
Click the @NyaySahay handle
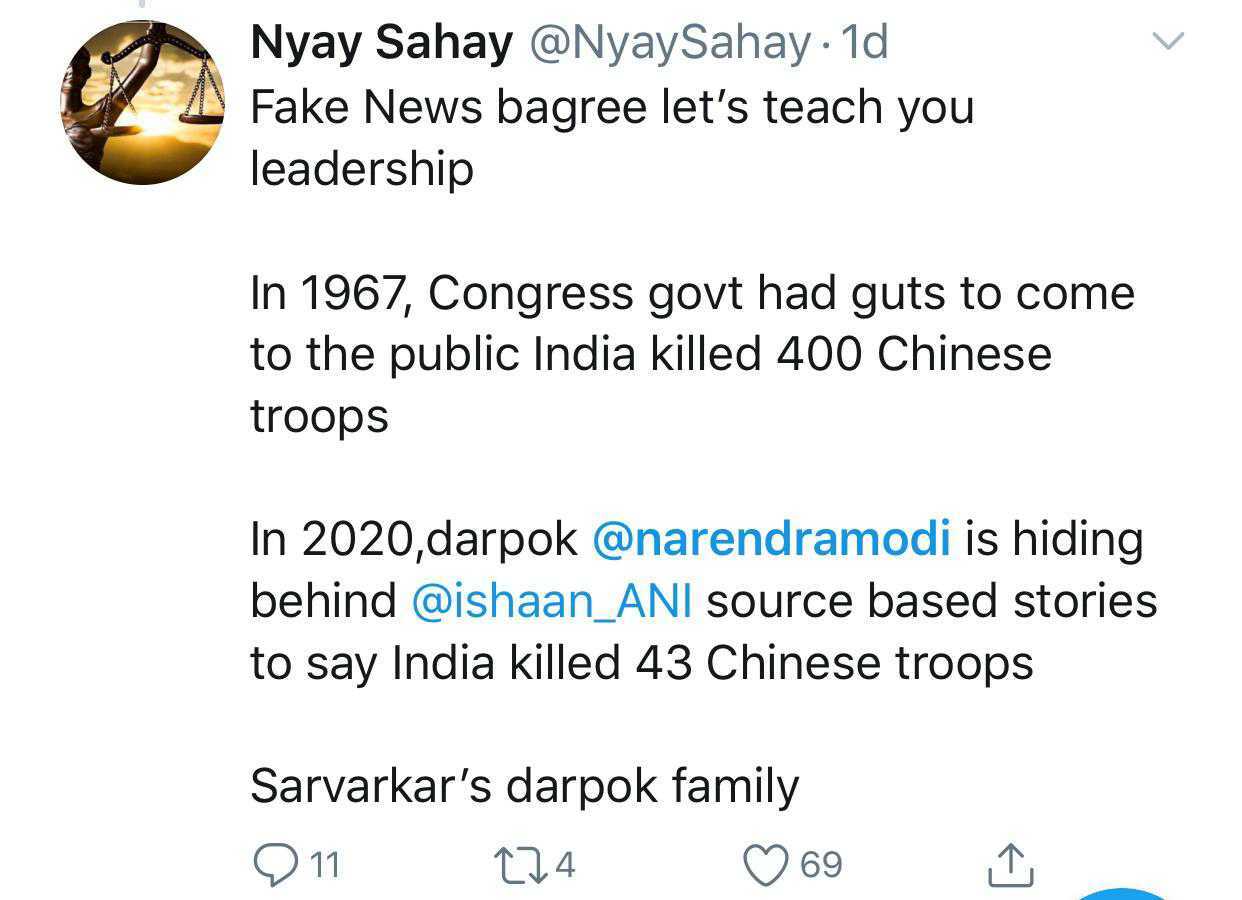click(668, 43)
